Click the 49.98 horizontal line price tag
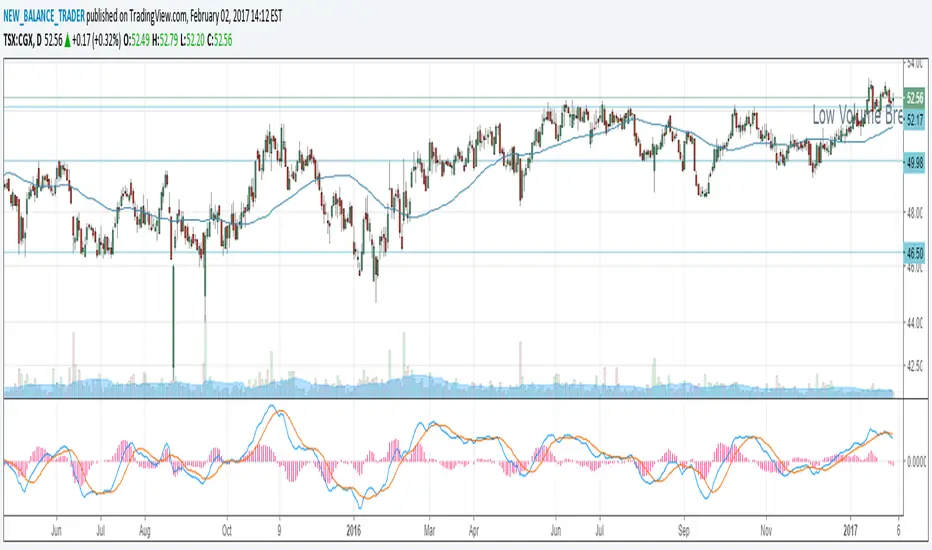The image size is (932, 550). tap(914, 162)
